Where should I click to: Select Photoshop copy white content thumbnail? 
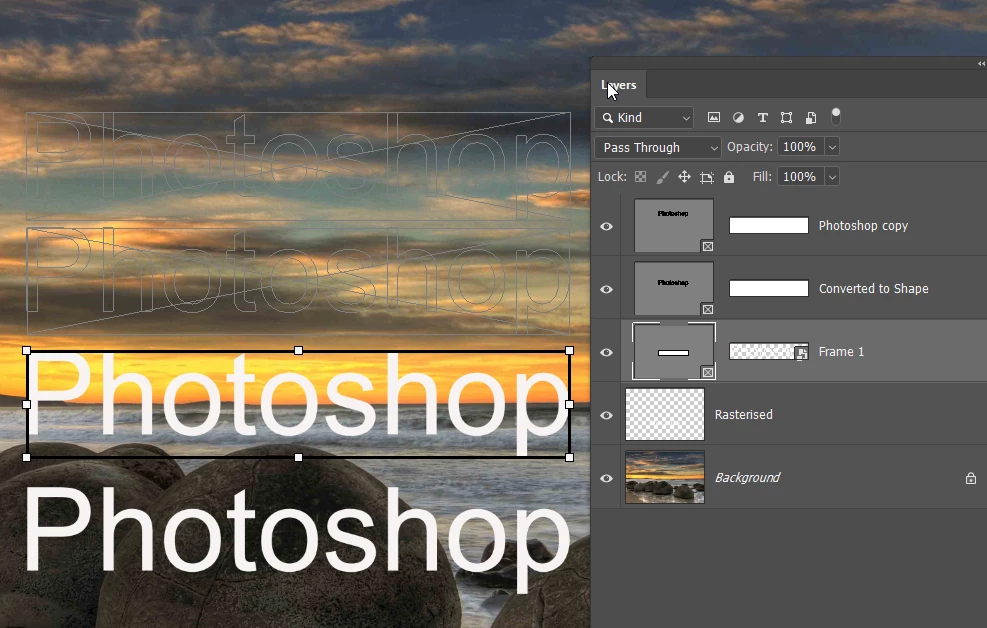769,225
